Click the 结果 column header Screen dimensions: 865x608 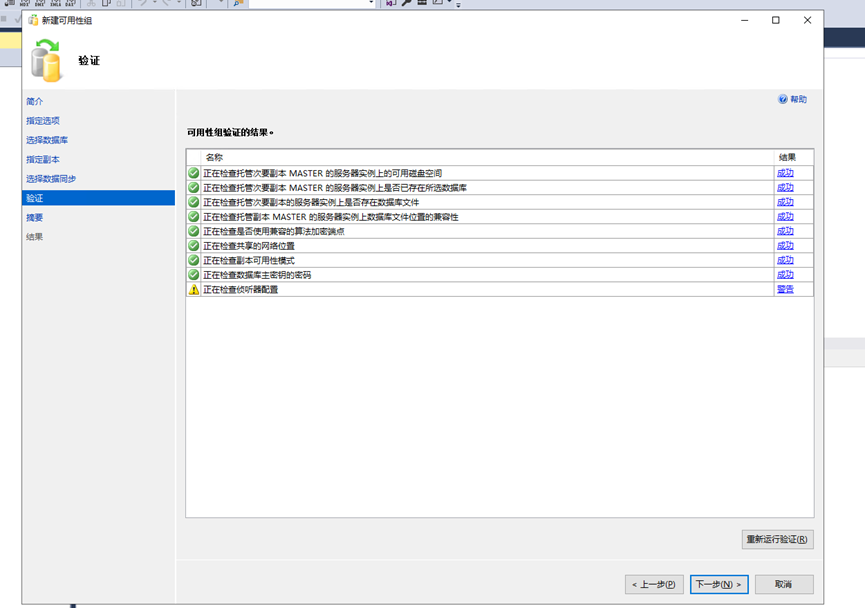787,157
